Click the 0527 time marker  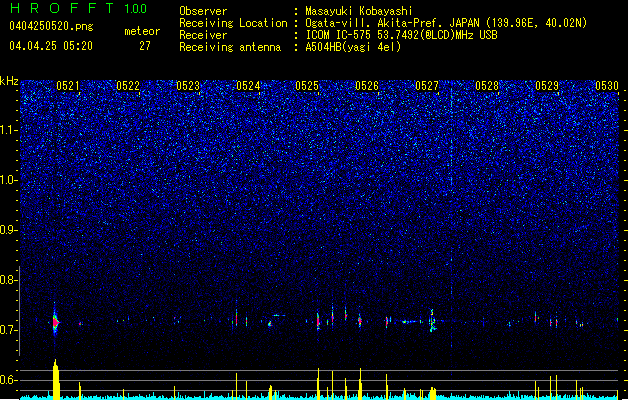click(x=427, y=86)
